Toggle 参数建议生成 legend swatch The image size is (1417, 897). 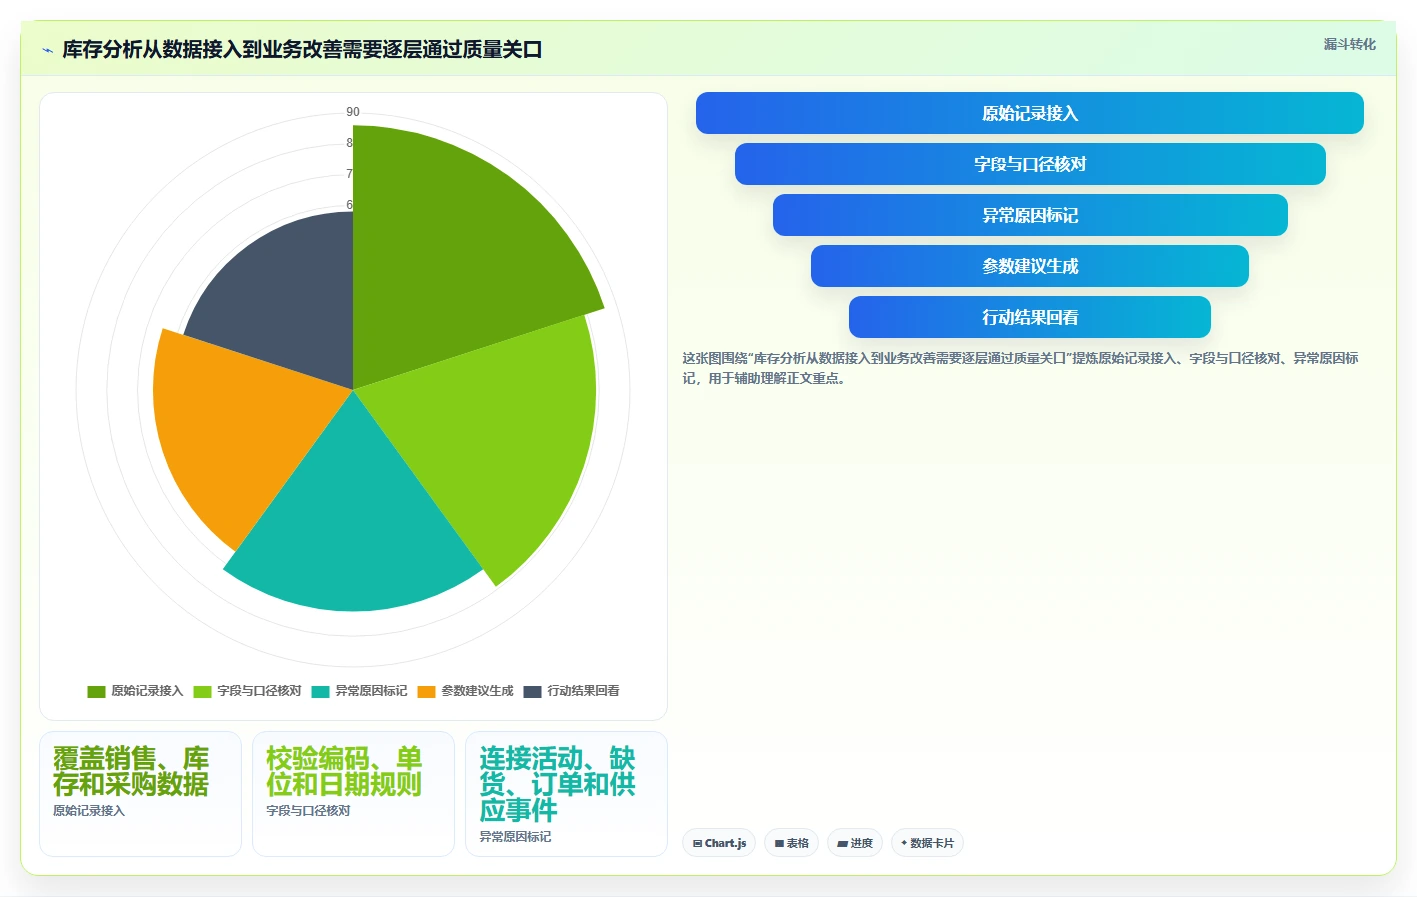(x=426, y=691)
